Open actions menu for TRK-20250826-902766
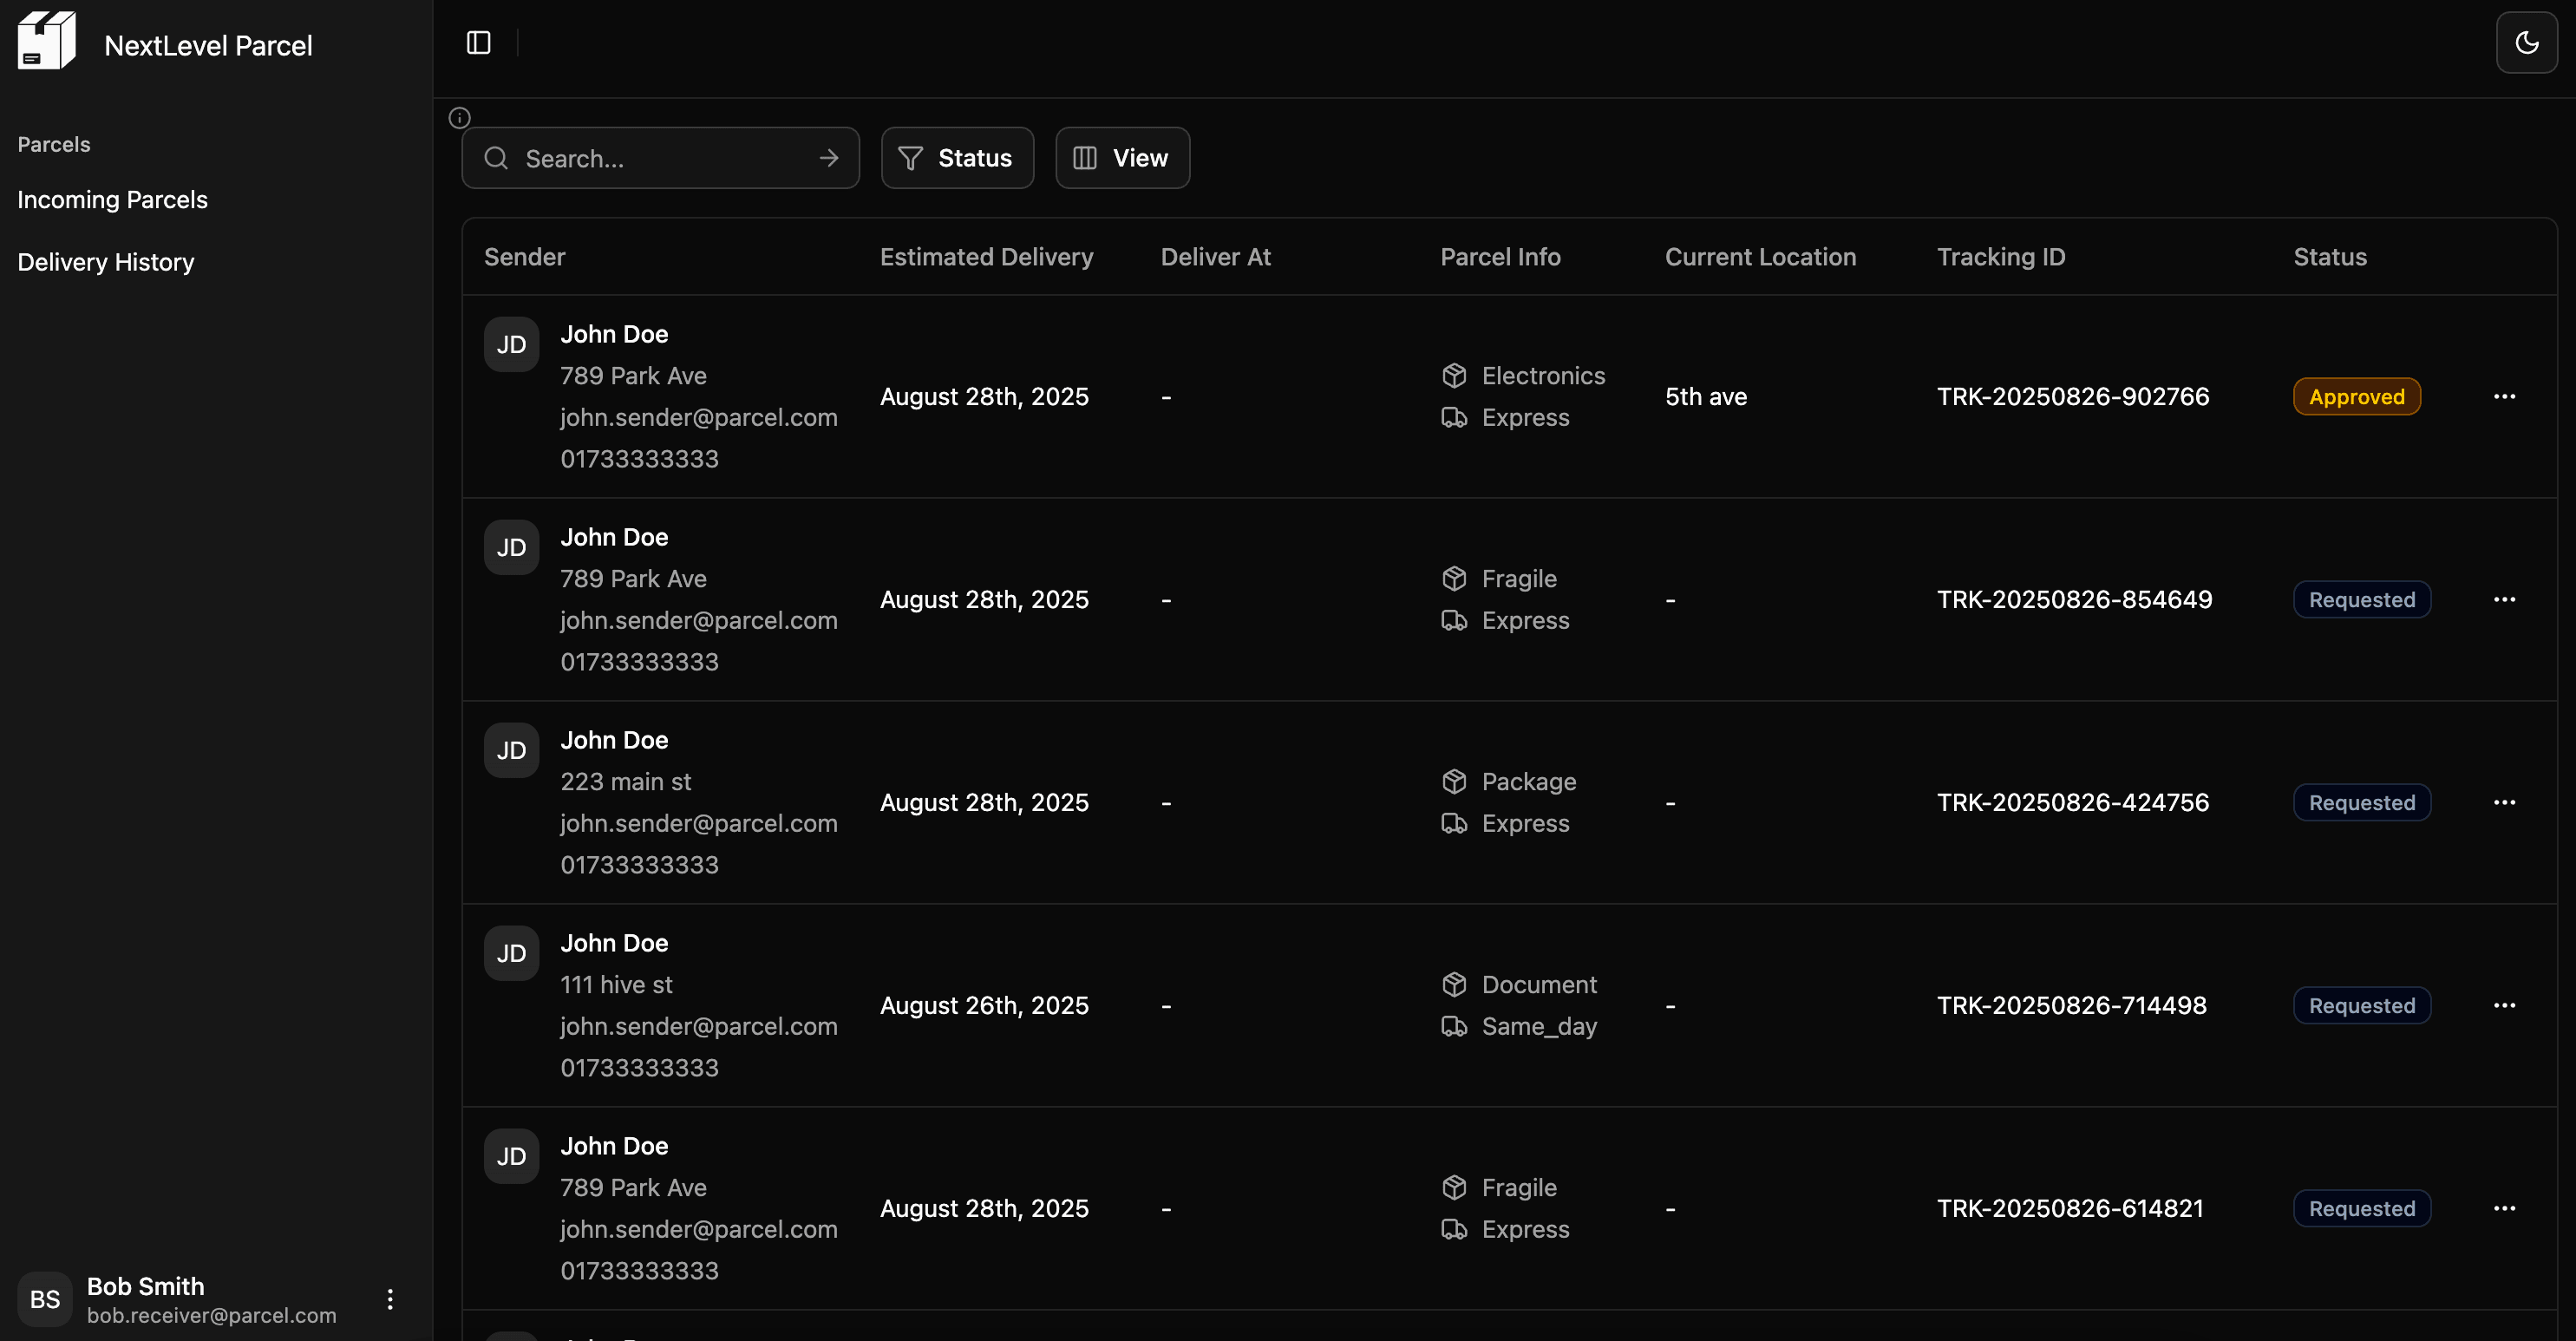This screenshot has width=2576, height=1341. tap(2504, 397)
